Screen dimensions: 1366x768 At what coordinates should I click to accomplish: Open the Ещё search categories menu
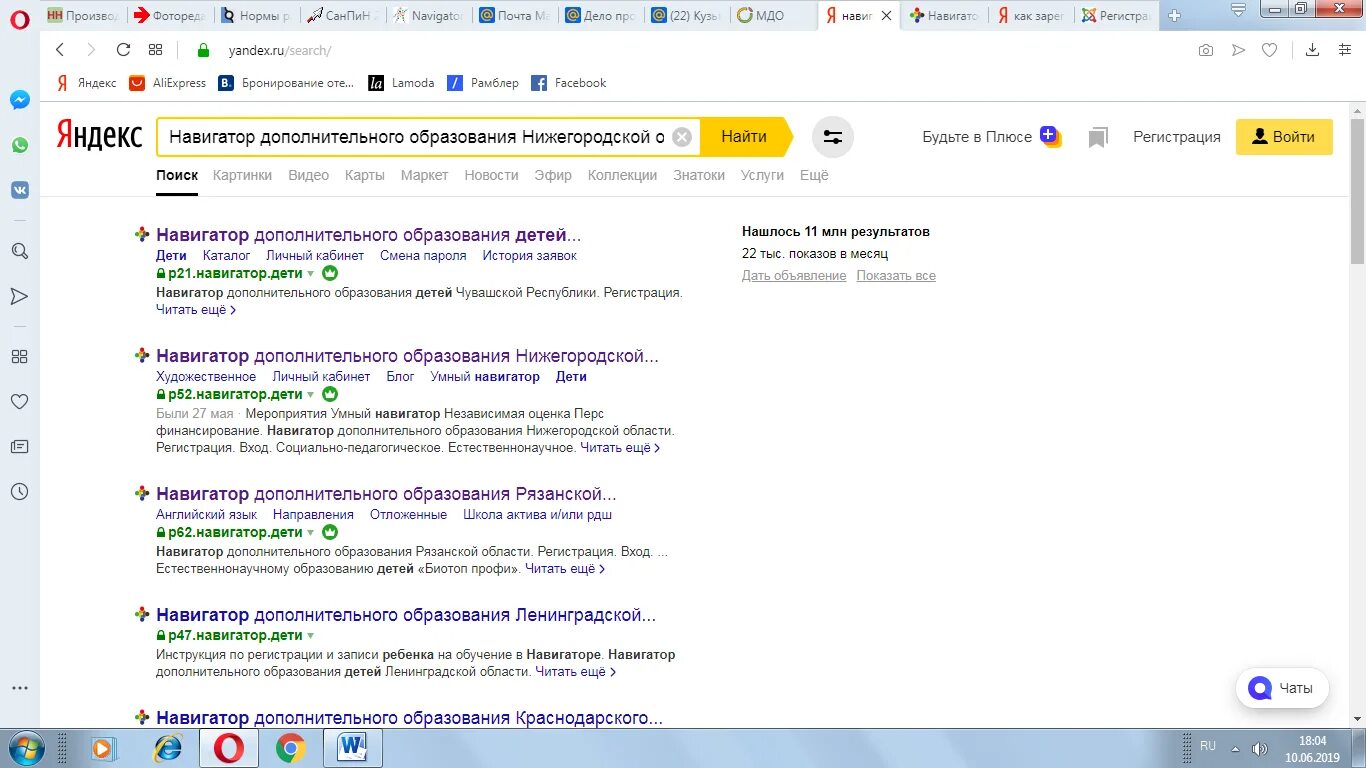[814, 175]
